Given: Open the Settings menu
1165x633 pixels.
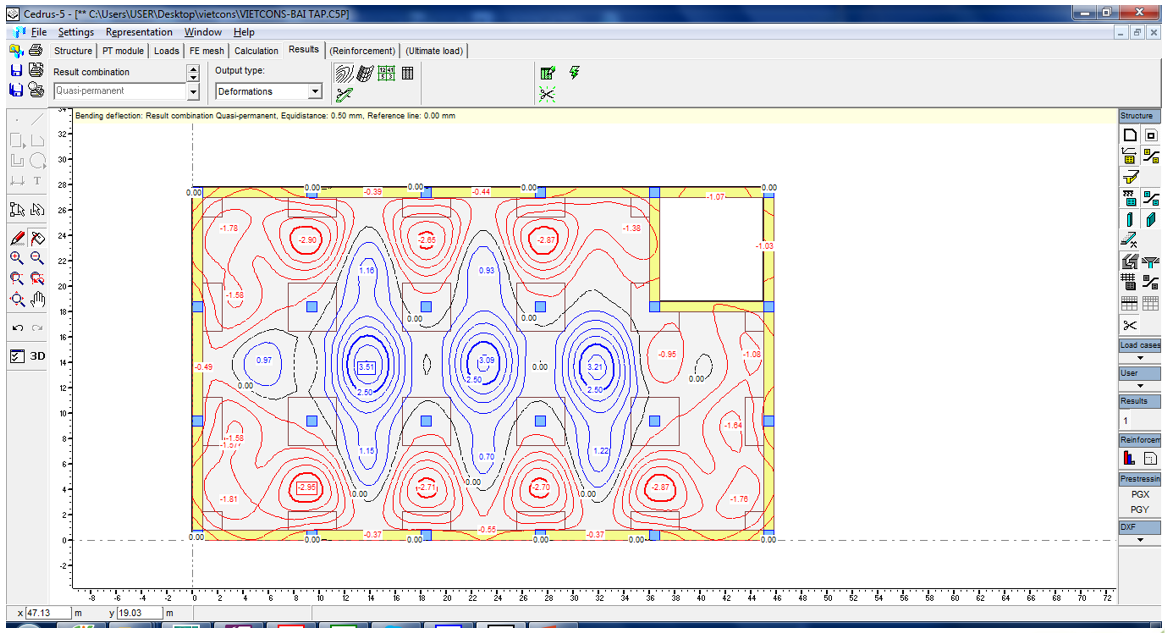Looking at the screenshot, I should click(x=76, y=32).
